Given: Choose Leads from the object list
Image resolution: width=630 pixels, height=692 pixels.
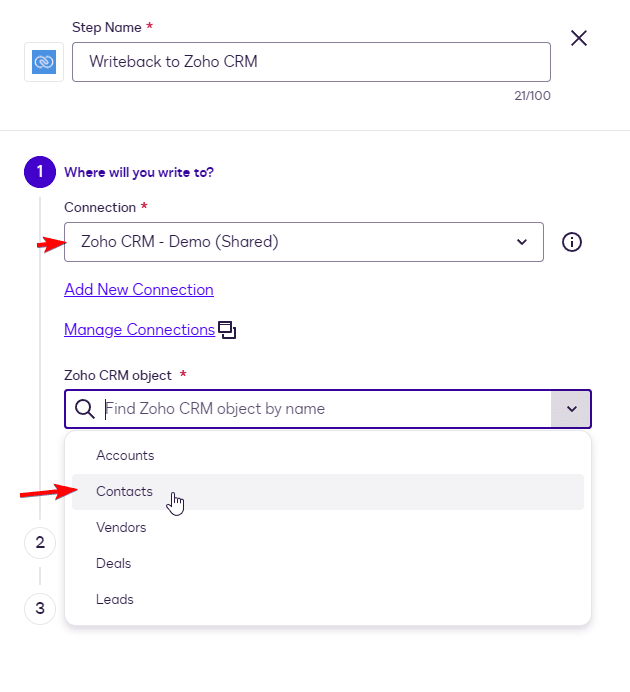Looking at the screenshot, I should (115, 600).
